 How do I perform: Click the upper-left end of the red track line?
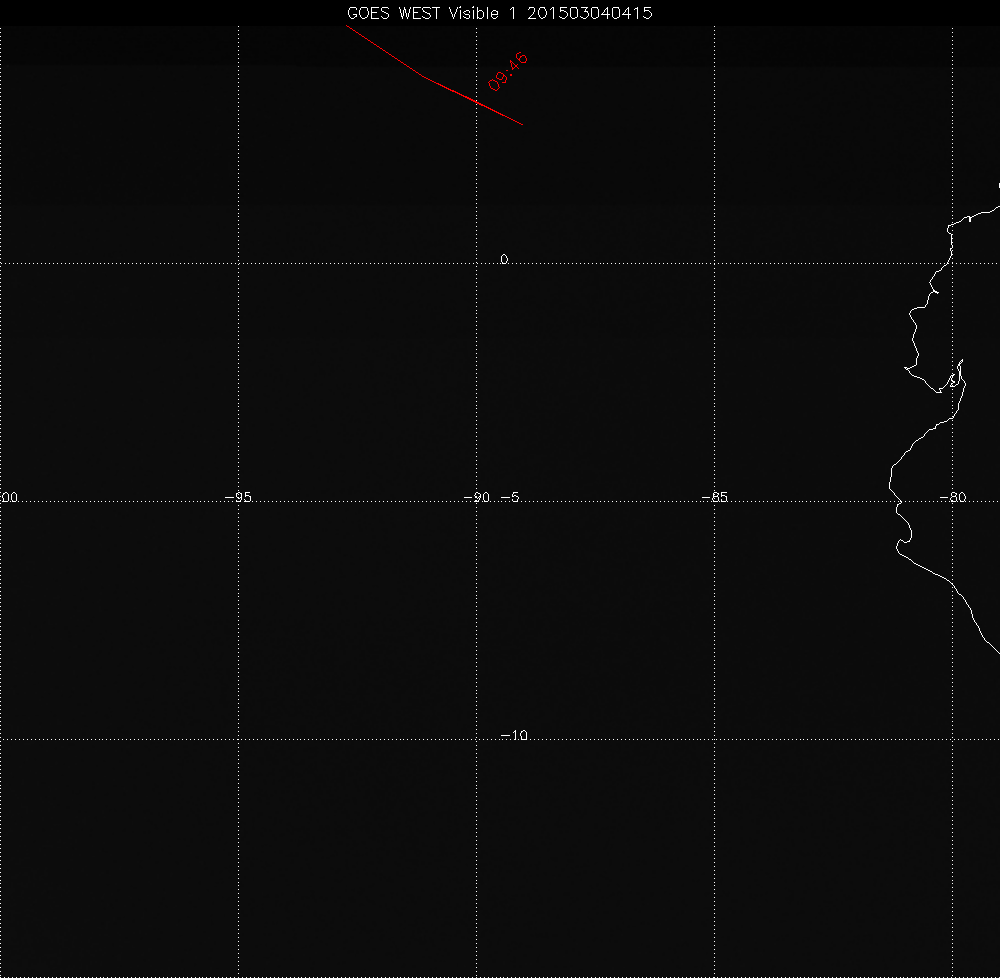[x=348, y=27]
